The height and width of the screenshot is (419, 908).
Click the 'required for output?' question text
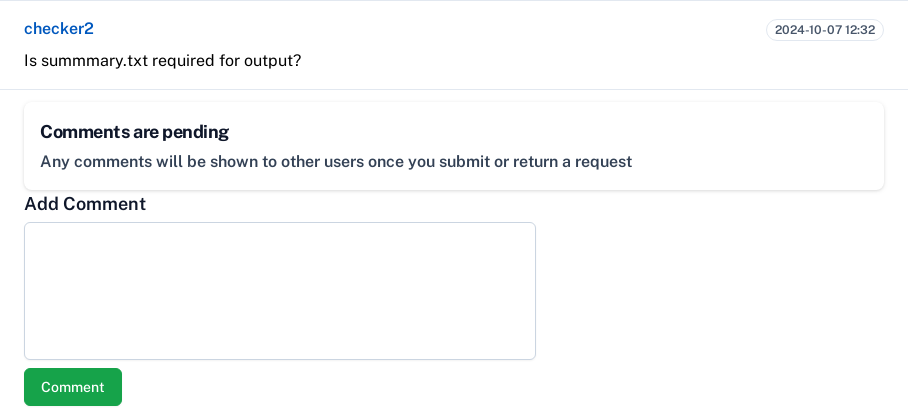[x=226, y=60]
